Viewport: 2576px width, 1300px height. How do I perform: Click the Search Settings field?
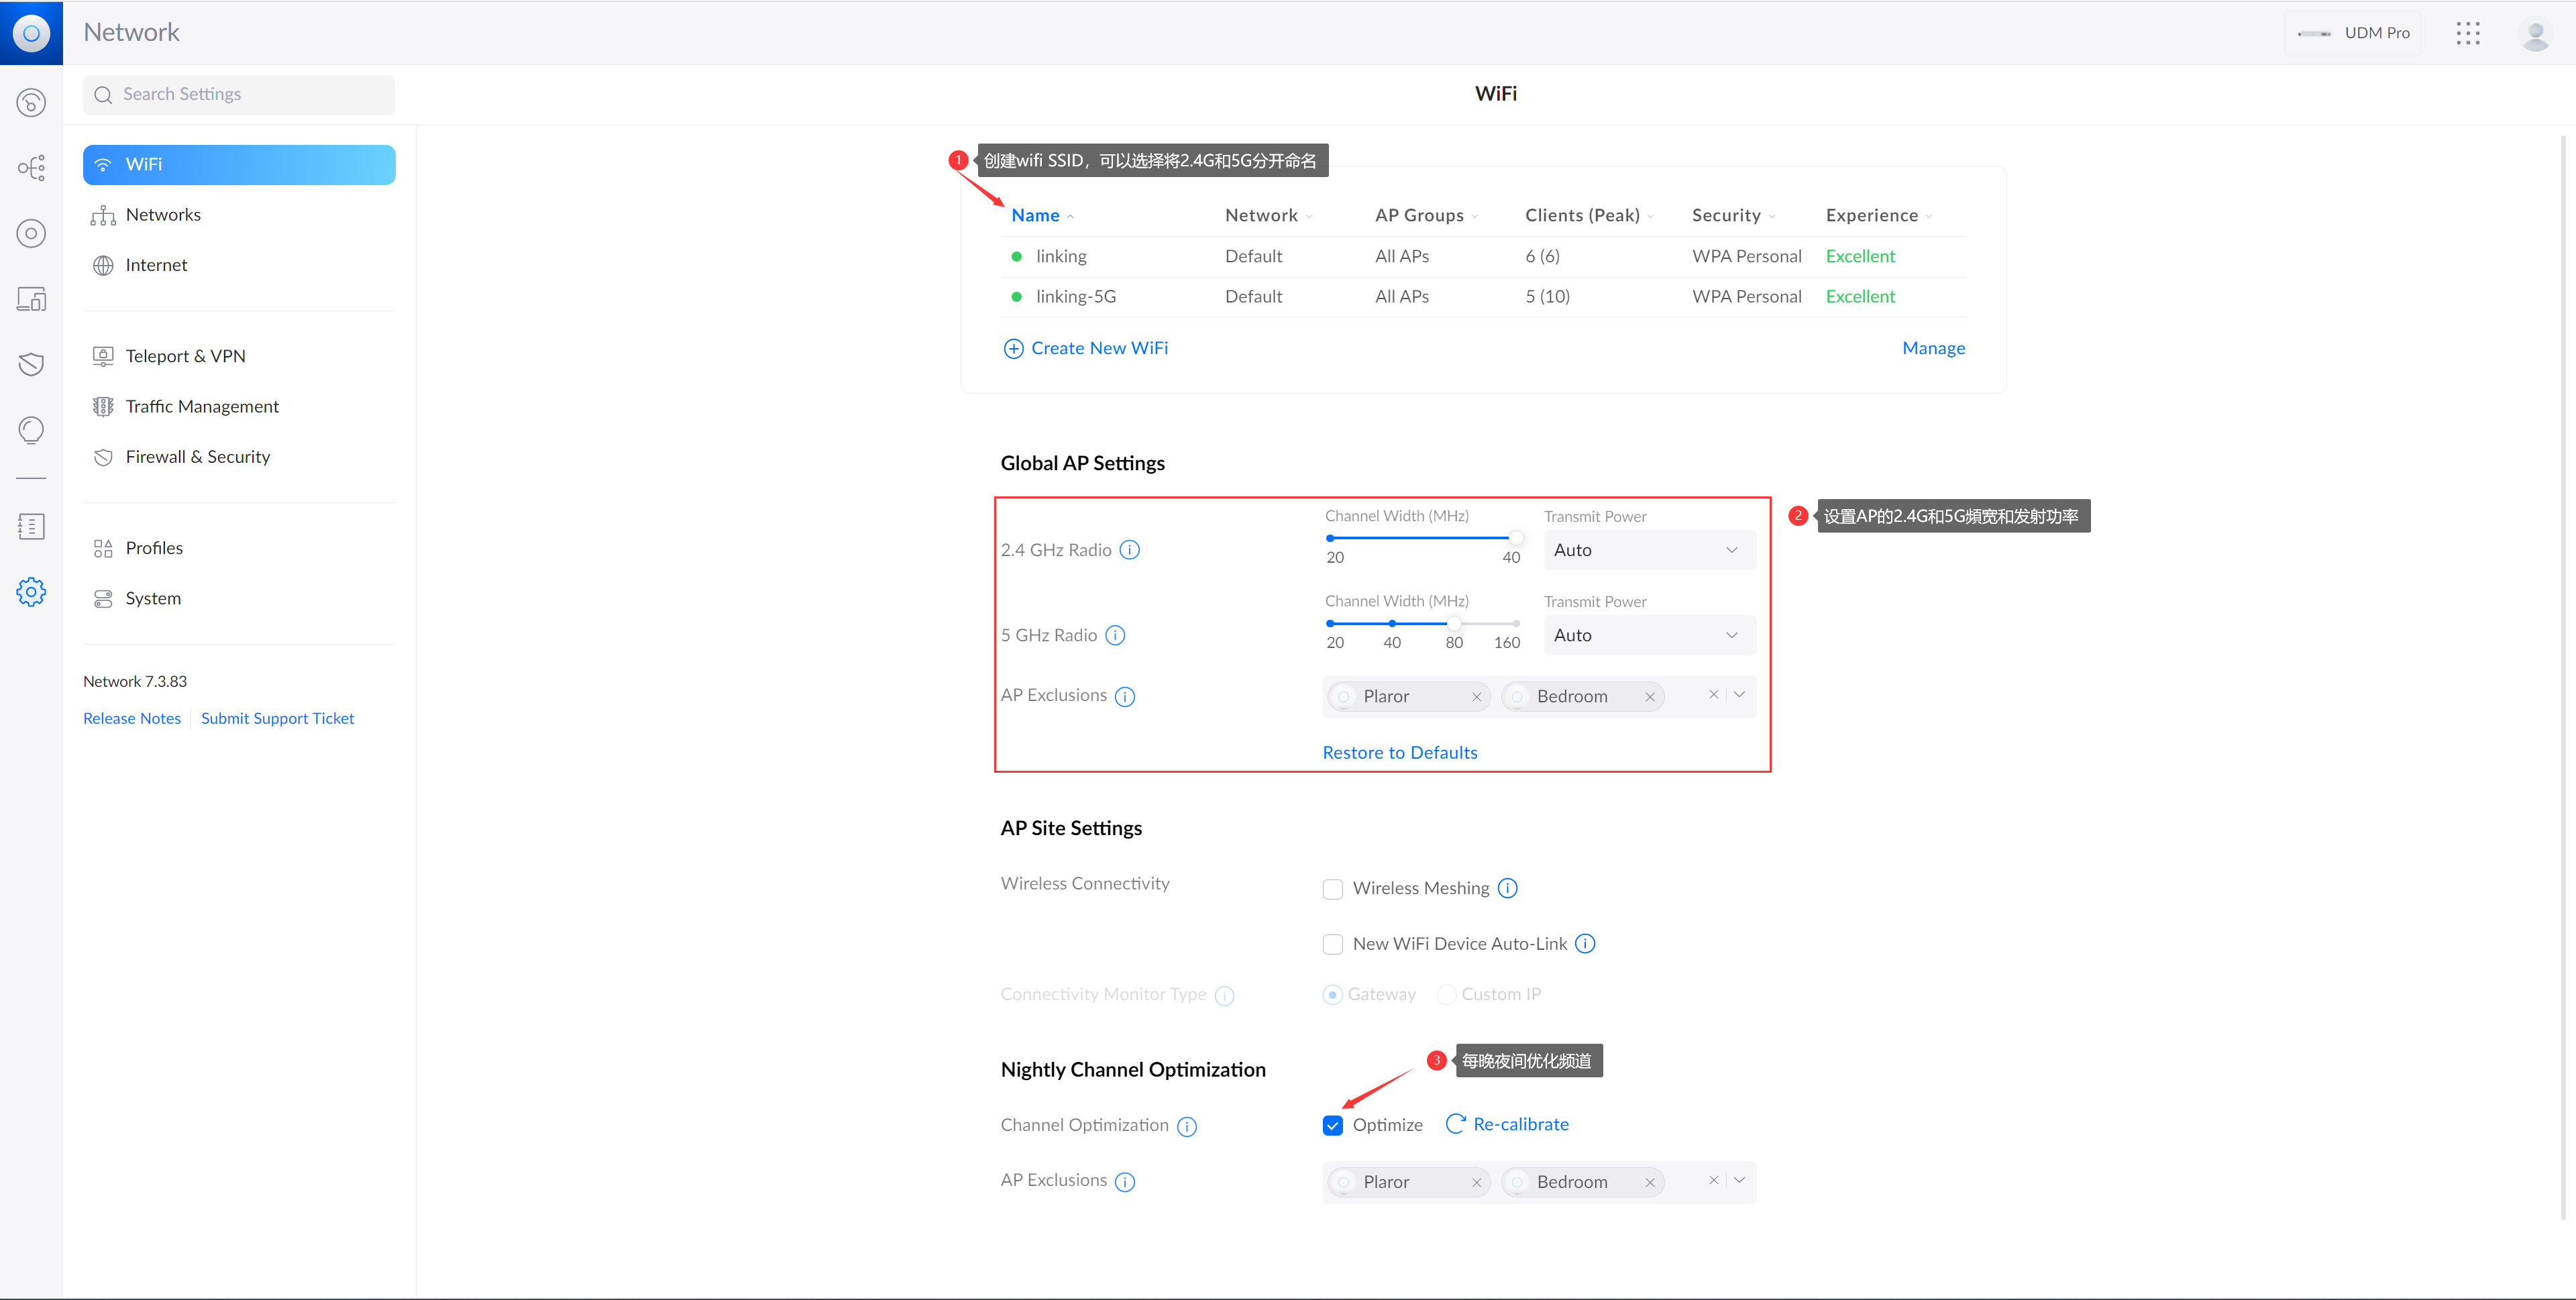[x=239, y=95]
